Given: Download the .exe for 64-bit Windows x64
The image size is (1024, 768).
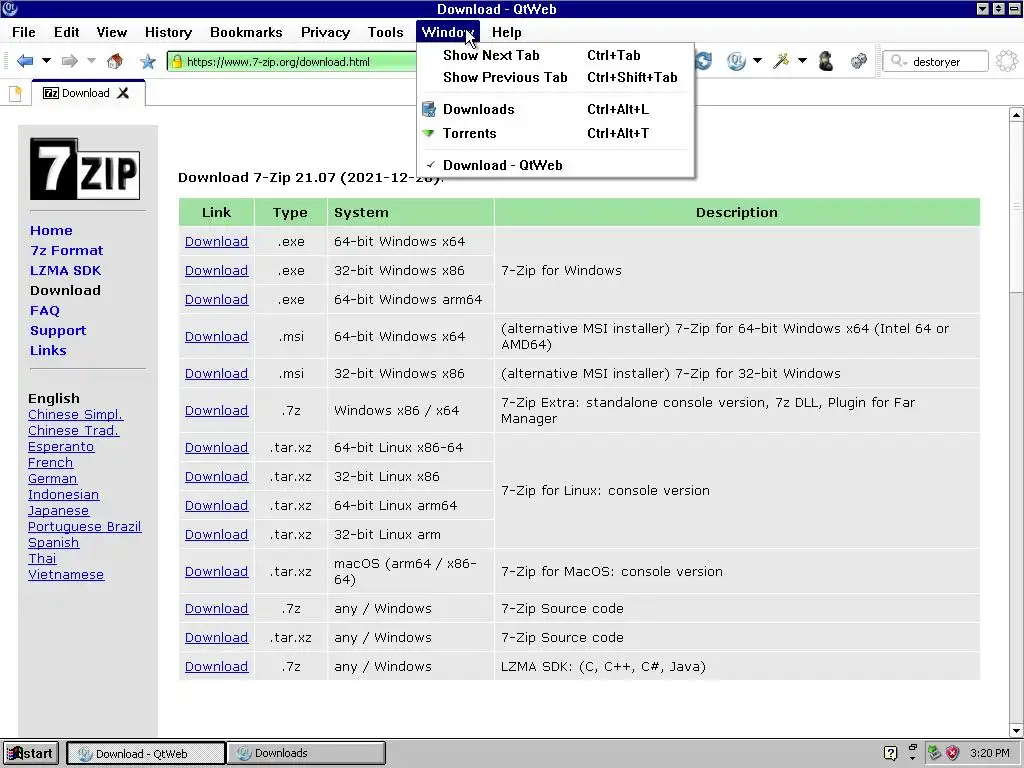Looking at the screenshot, I should (x=216, y=242).
